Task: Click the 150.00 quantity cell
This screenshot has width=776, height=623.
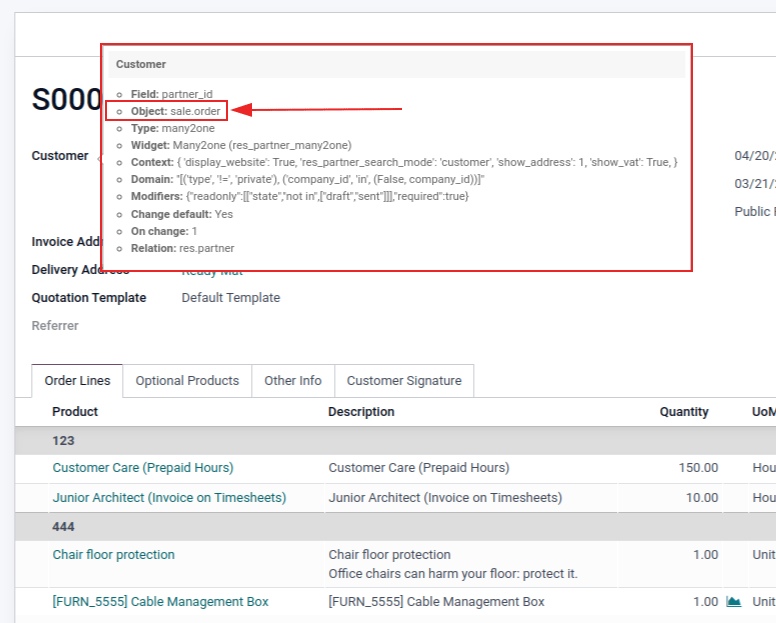Action: (x=697, y=468)
